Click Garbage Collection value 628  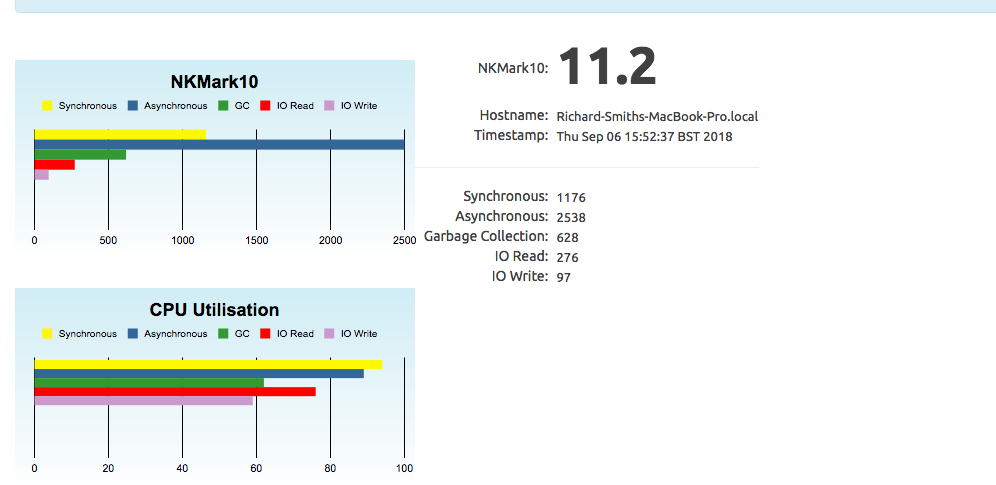pos(568,237)
